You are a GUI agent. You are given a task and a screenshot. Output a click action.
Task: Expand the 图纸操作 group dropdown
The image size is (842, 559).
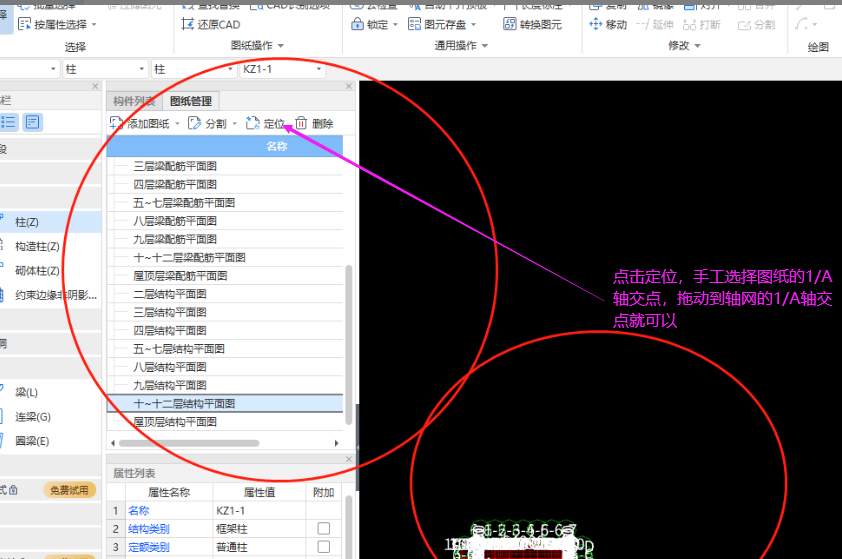[x=281, y=46]
